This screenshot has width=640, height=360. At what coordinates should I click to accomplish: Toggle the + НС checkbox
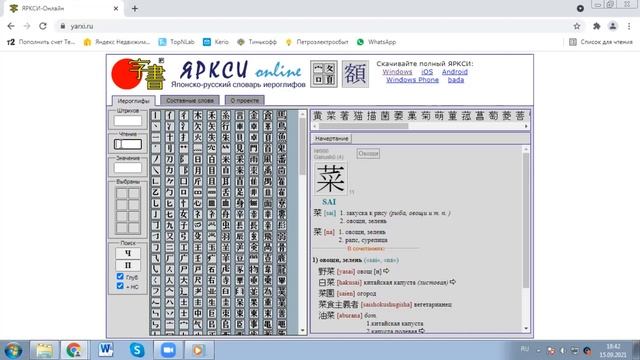[120, 286]
